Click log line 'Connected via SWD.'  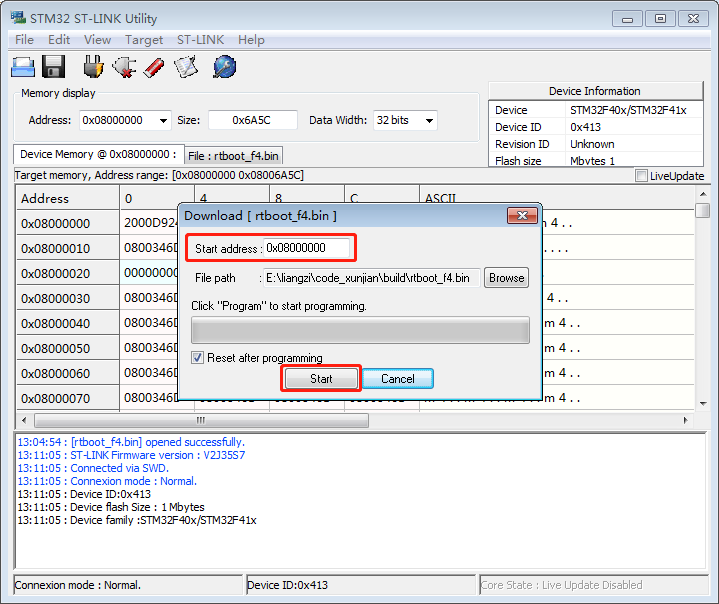click(93, 468)
